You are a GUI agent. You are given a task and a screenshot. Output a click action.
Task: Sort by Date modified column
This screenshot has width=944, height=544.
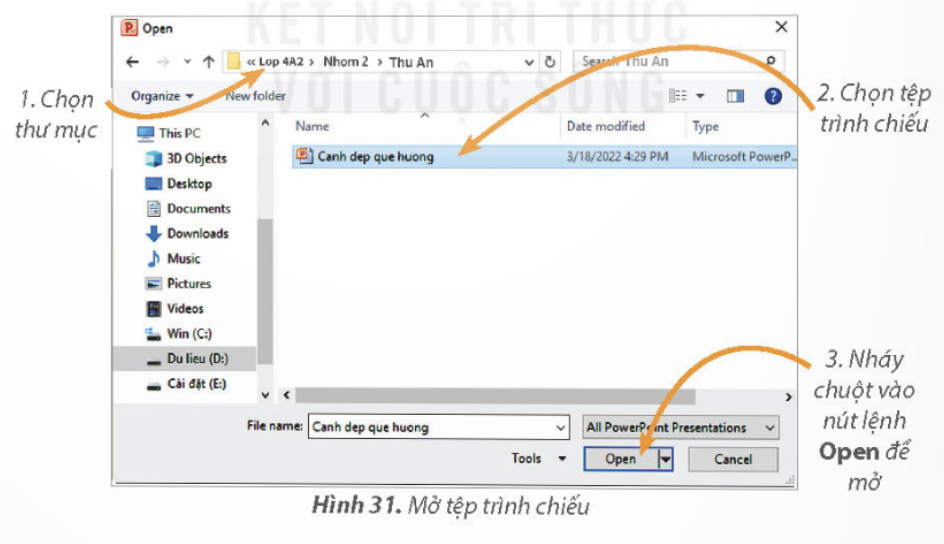pos(606,126)
